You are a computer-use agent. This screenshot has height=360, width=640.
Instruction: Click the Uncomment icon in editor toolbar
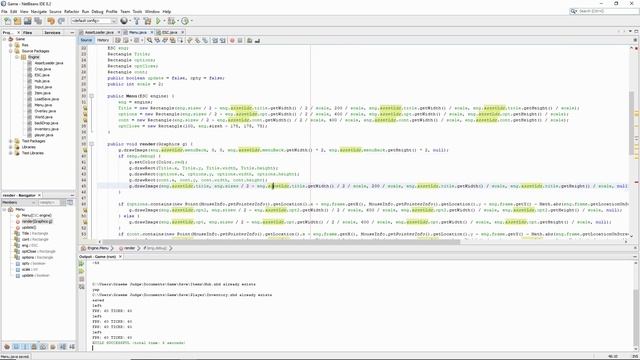tap(257, 40)
